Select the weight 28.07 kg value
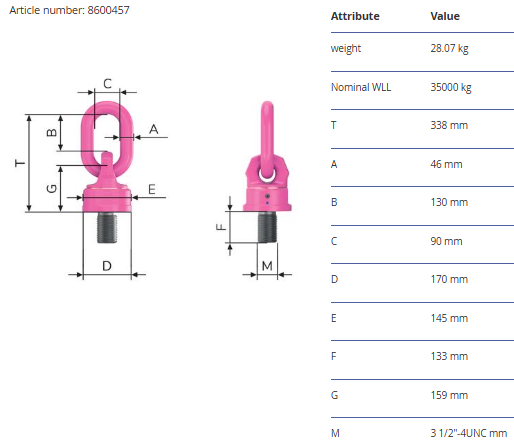Viewport: 514px width, 445px height. click(x=449, y=49)
